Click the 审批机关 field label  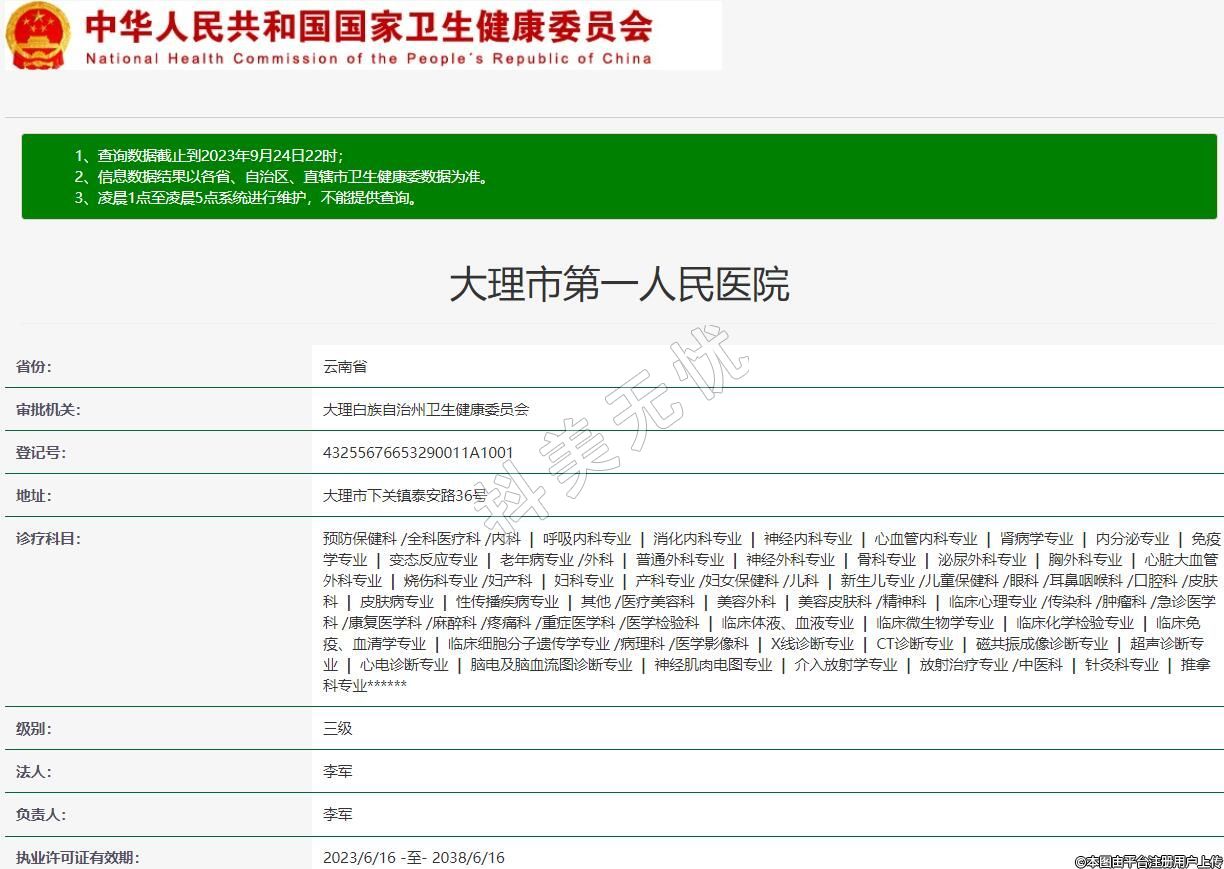click(x=48, y=410)
